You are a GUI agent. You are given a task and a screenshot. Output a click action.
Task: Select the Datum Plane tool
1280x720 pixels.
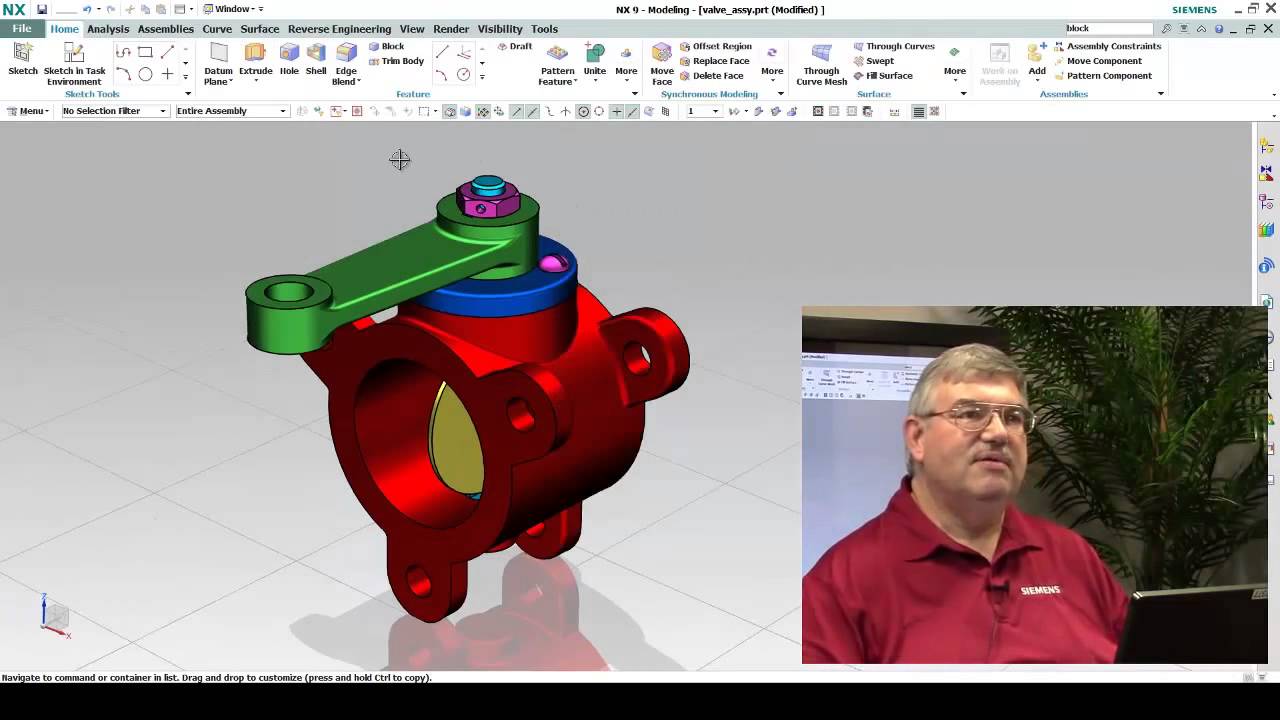click(218, 64)
